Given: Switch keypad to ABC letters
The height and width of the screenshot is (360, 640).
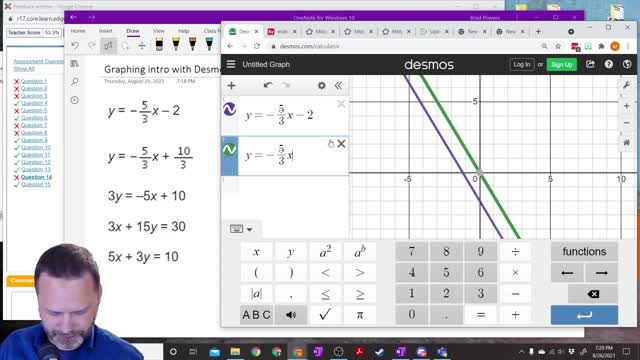Looking at the screenshot, I should [x=256, y=315].
